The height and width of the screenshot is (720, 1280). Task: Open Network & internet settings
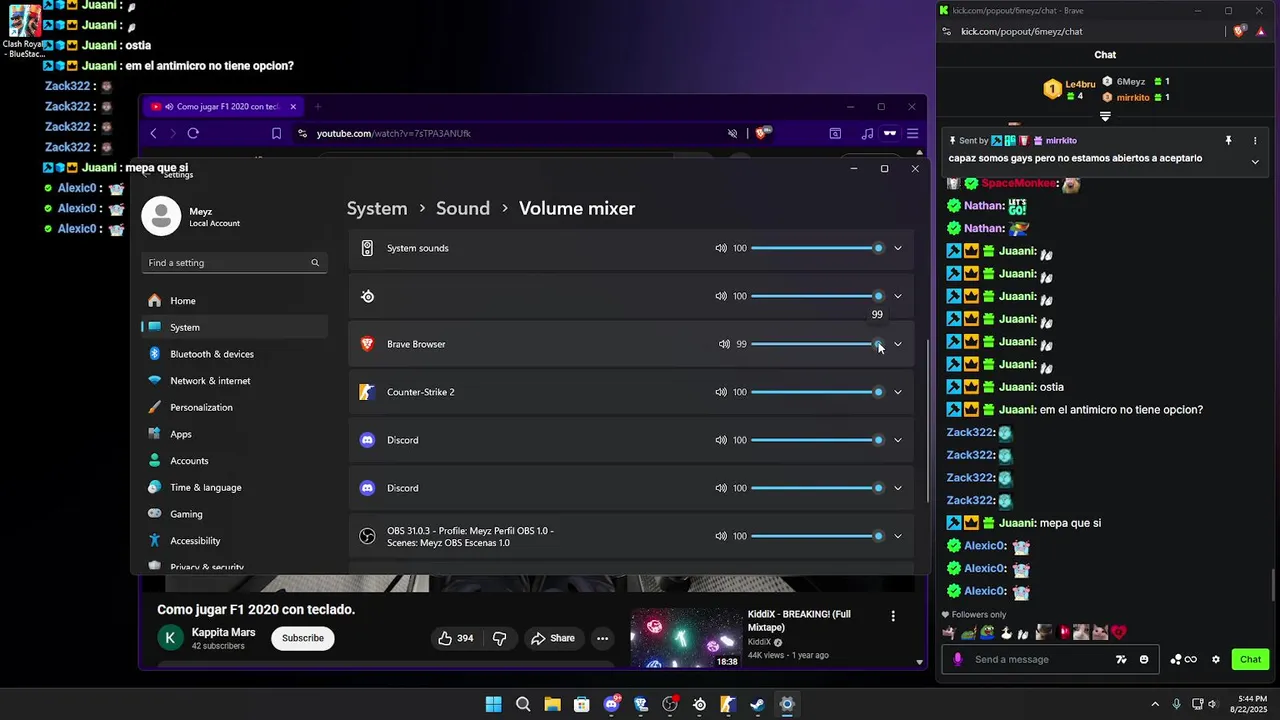[235, 381]
